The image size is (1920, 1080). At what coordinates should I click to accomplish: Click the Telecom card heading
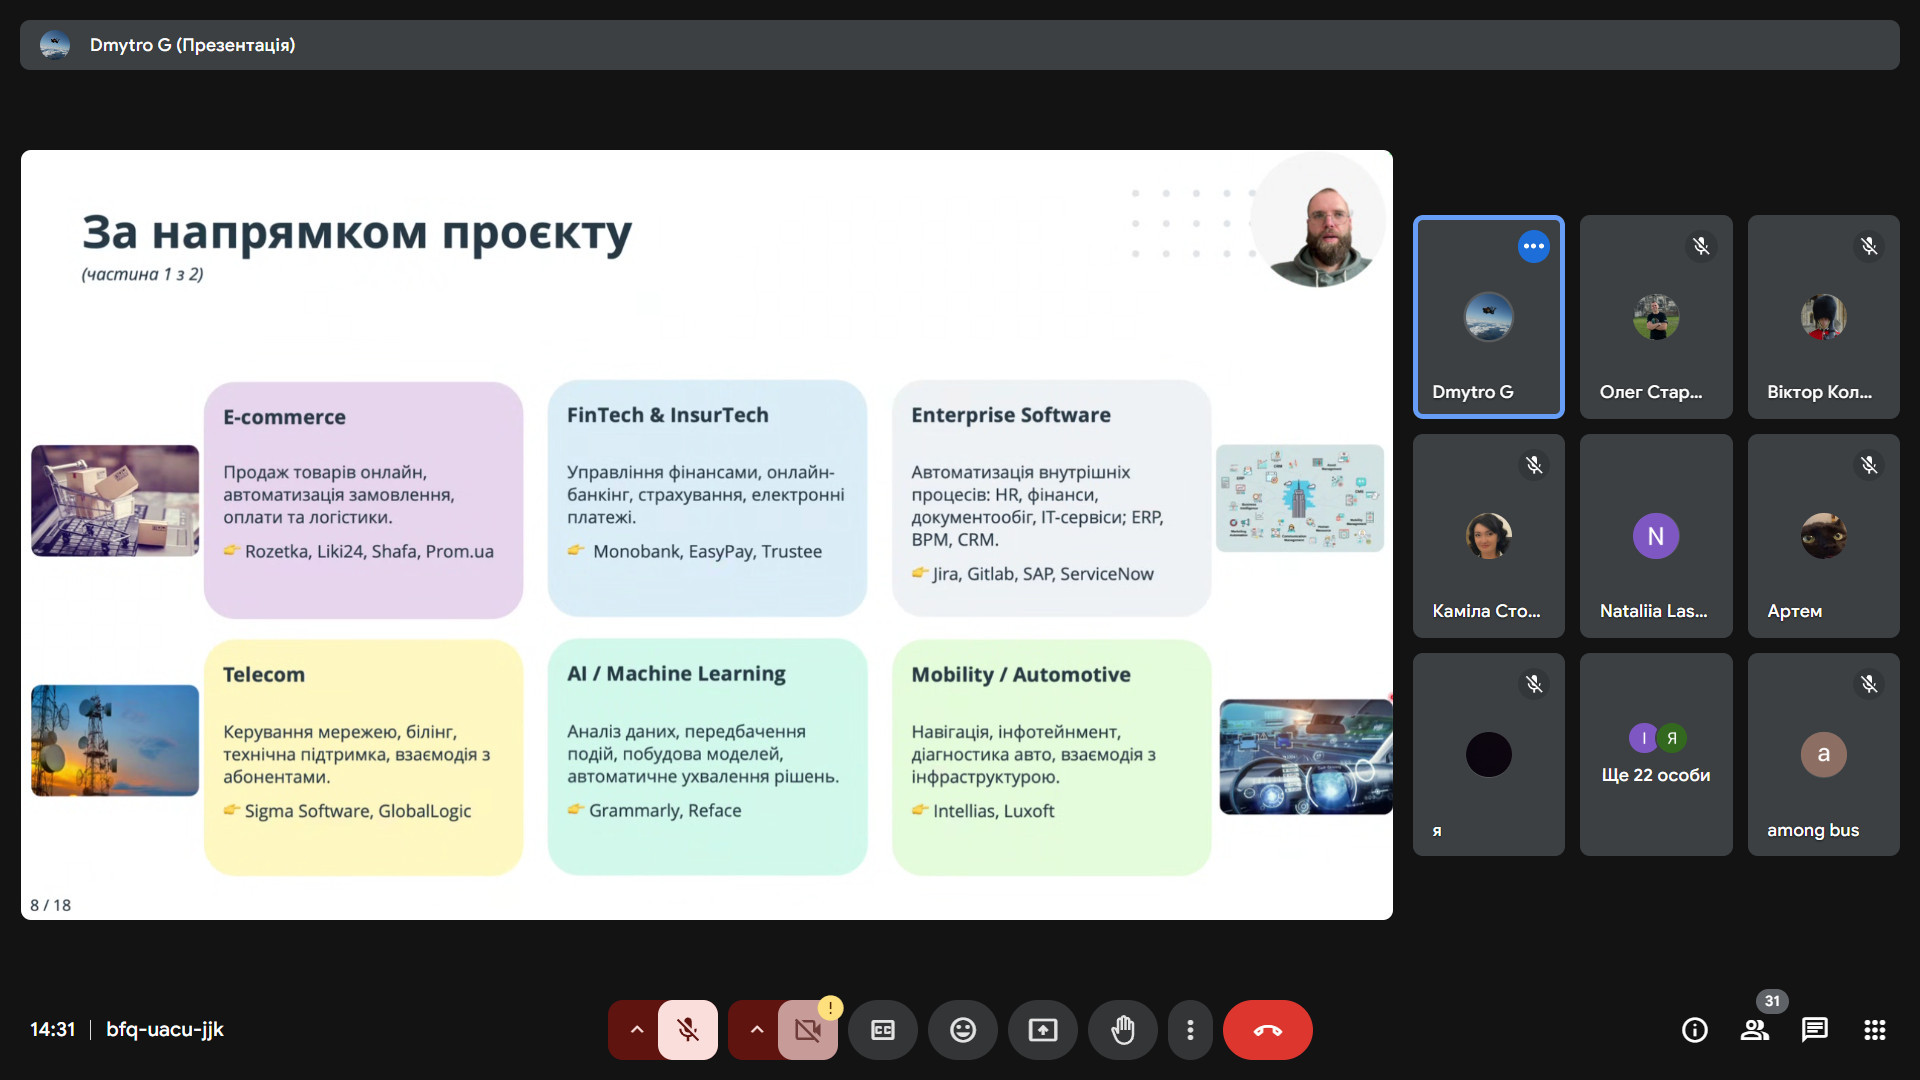tap(264, 675)
